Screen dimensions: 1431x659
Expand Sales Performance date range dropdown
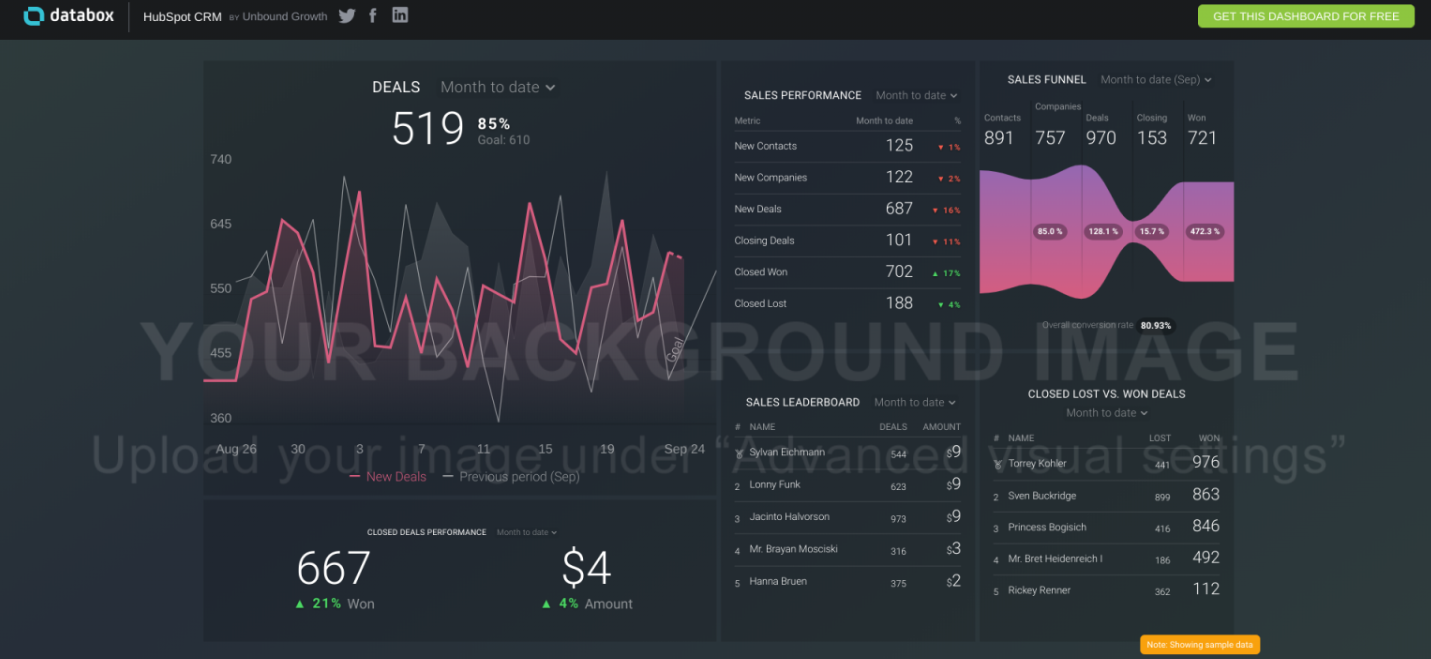[x=916, y=96]
